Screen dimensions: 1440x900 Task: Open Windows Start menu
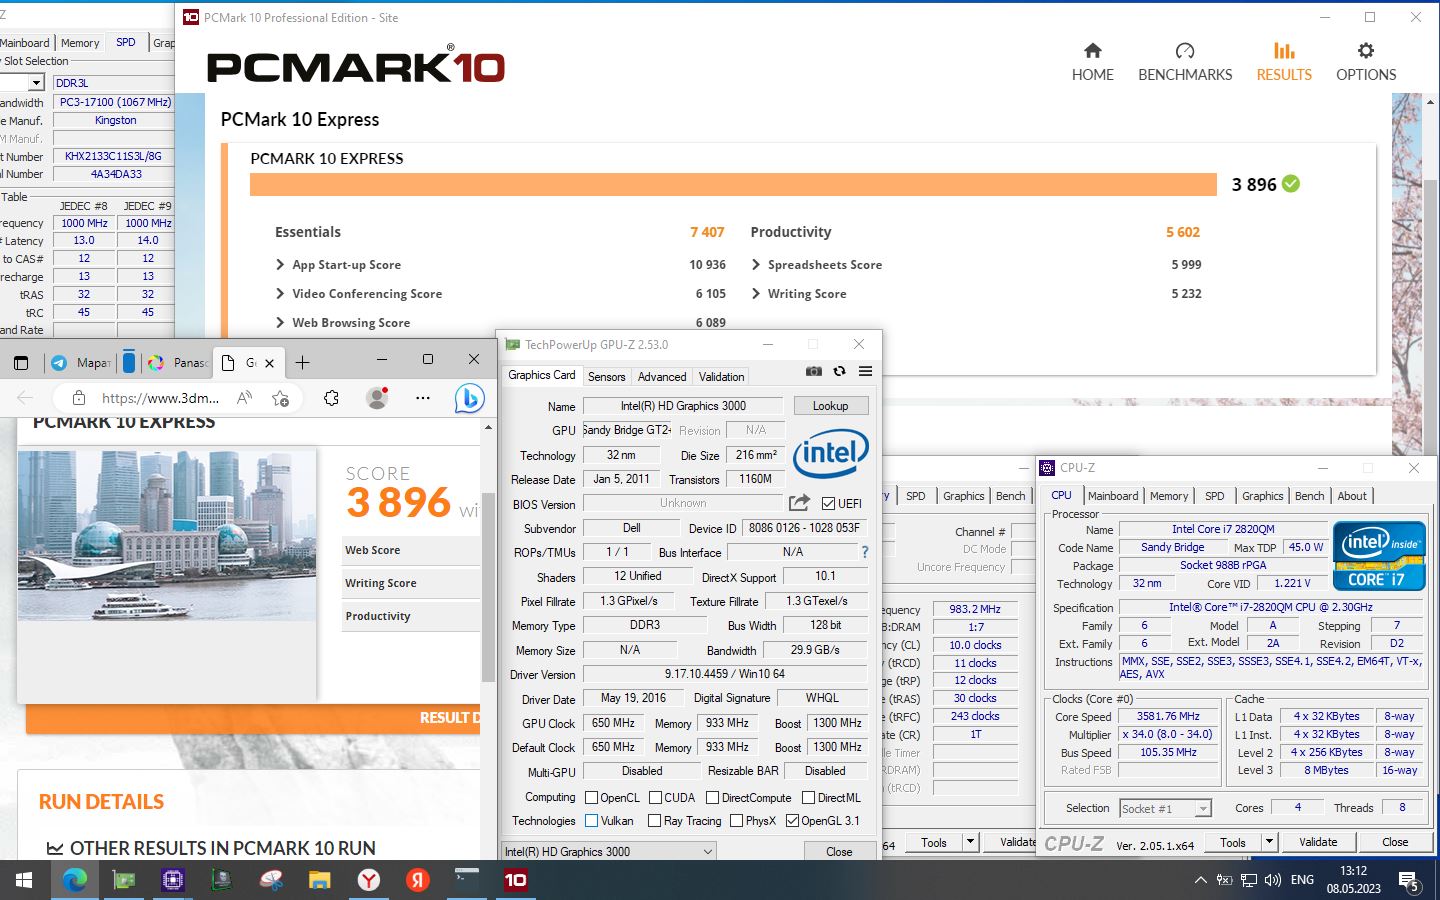[x=24, y=880]
